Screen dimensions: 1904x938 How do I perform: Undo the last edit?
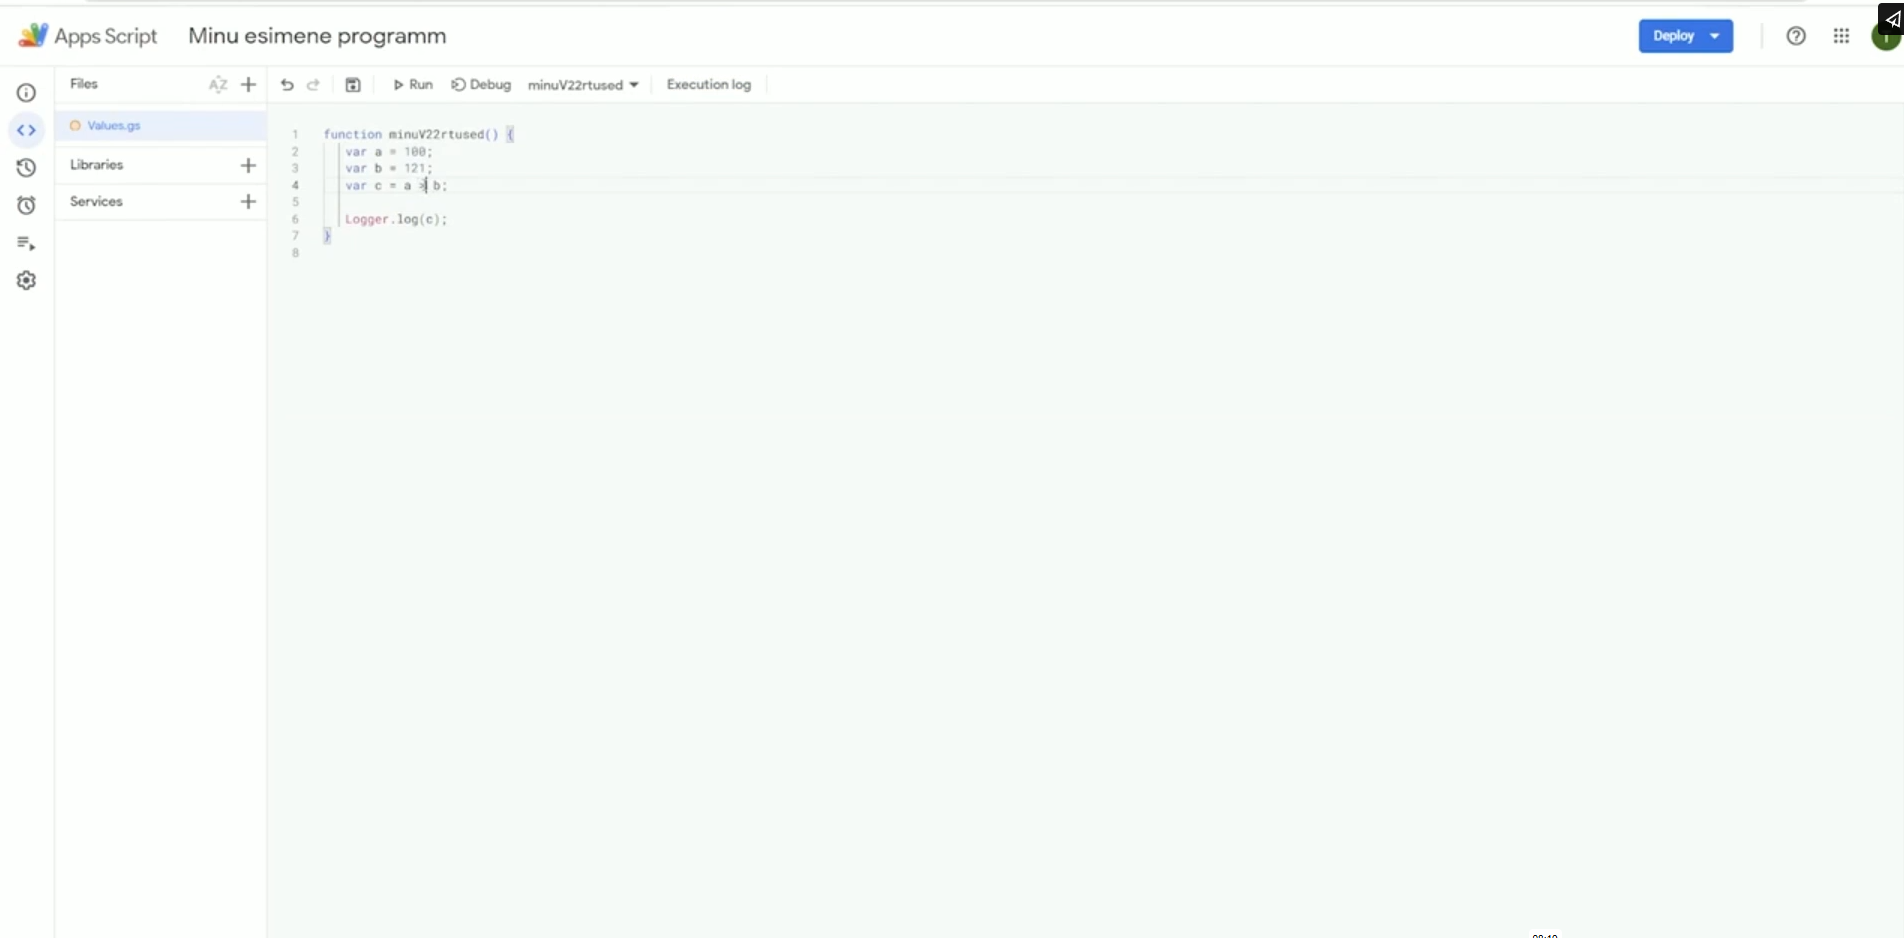(x=287, y=85)
